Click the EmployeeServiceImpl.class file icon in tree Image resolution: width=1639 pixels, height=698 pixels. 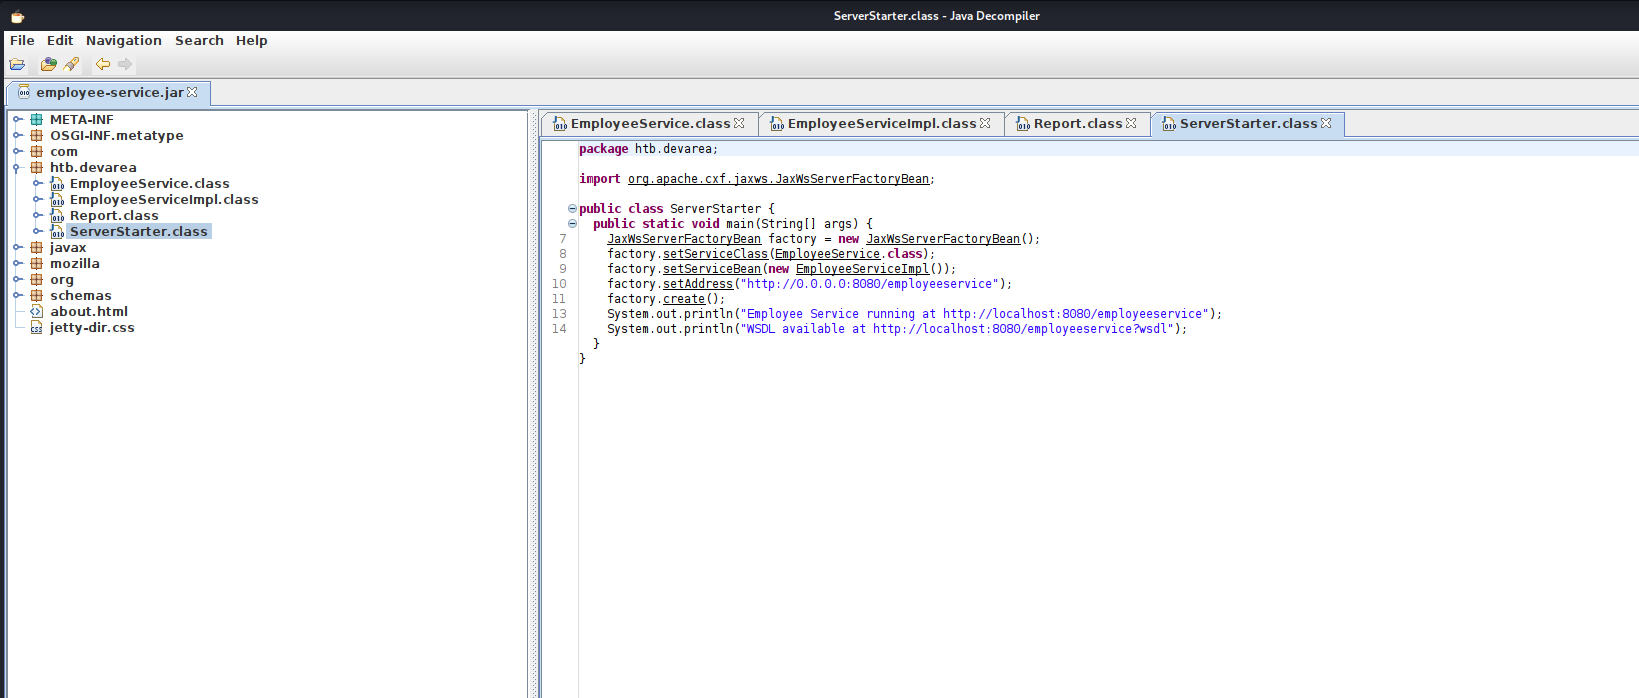pyautogui.click(x=57, y=200)
